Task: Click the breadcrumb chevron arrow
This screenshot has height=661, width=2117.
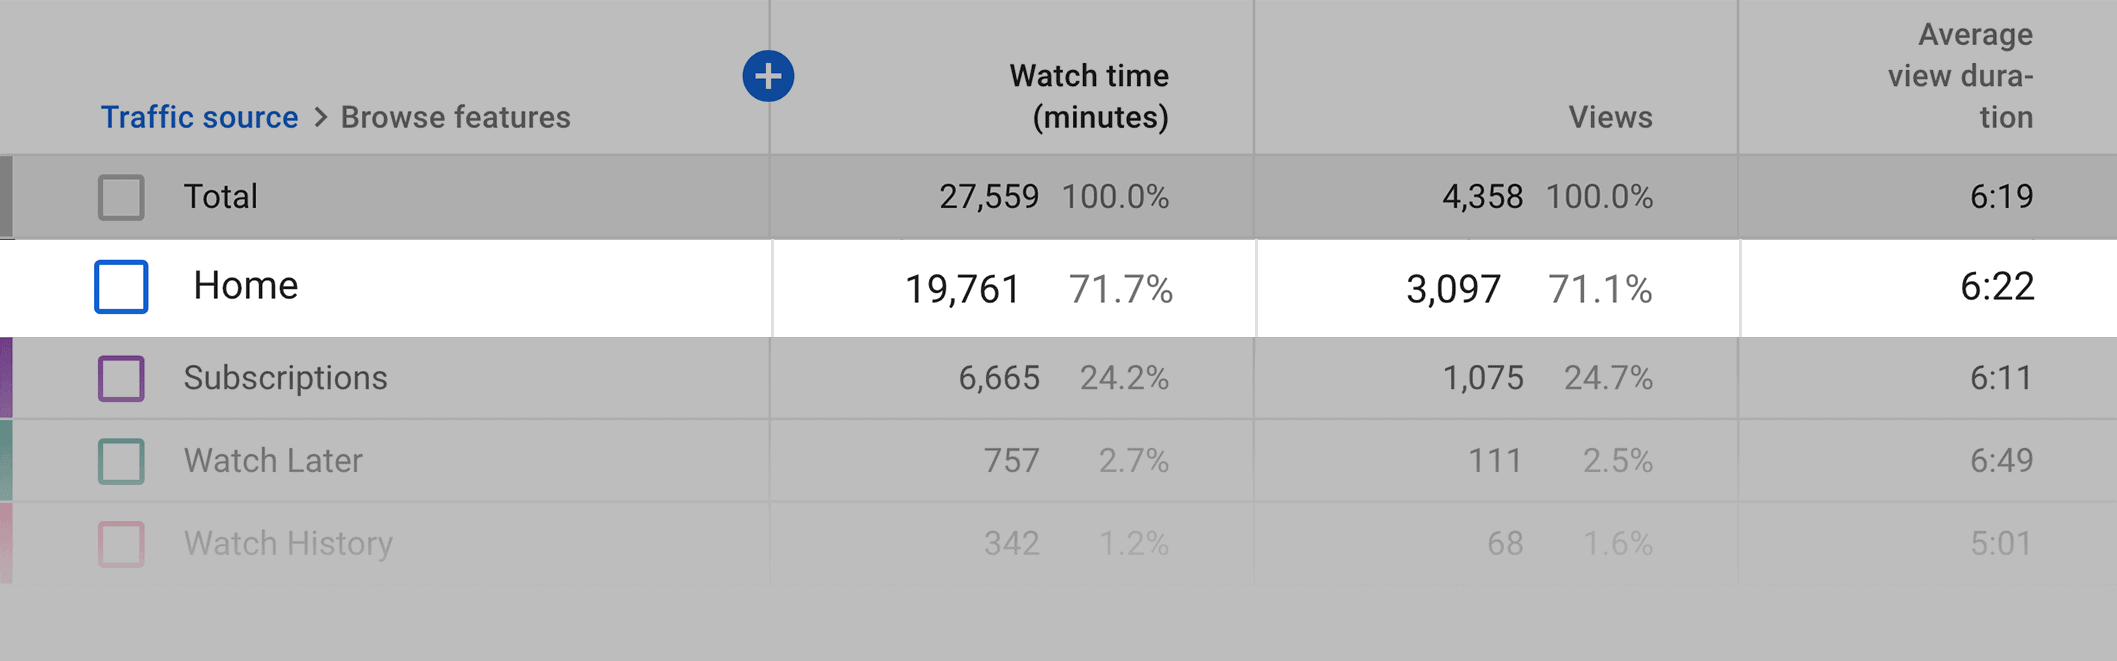Action: click(320, 117)
